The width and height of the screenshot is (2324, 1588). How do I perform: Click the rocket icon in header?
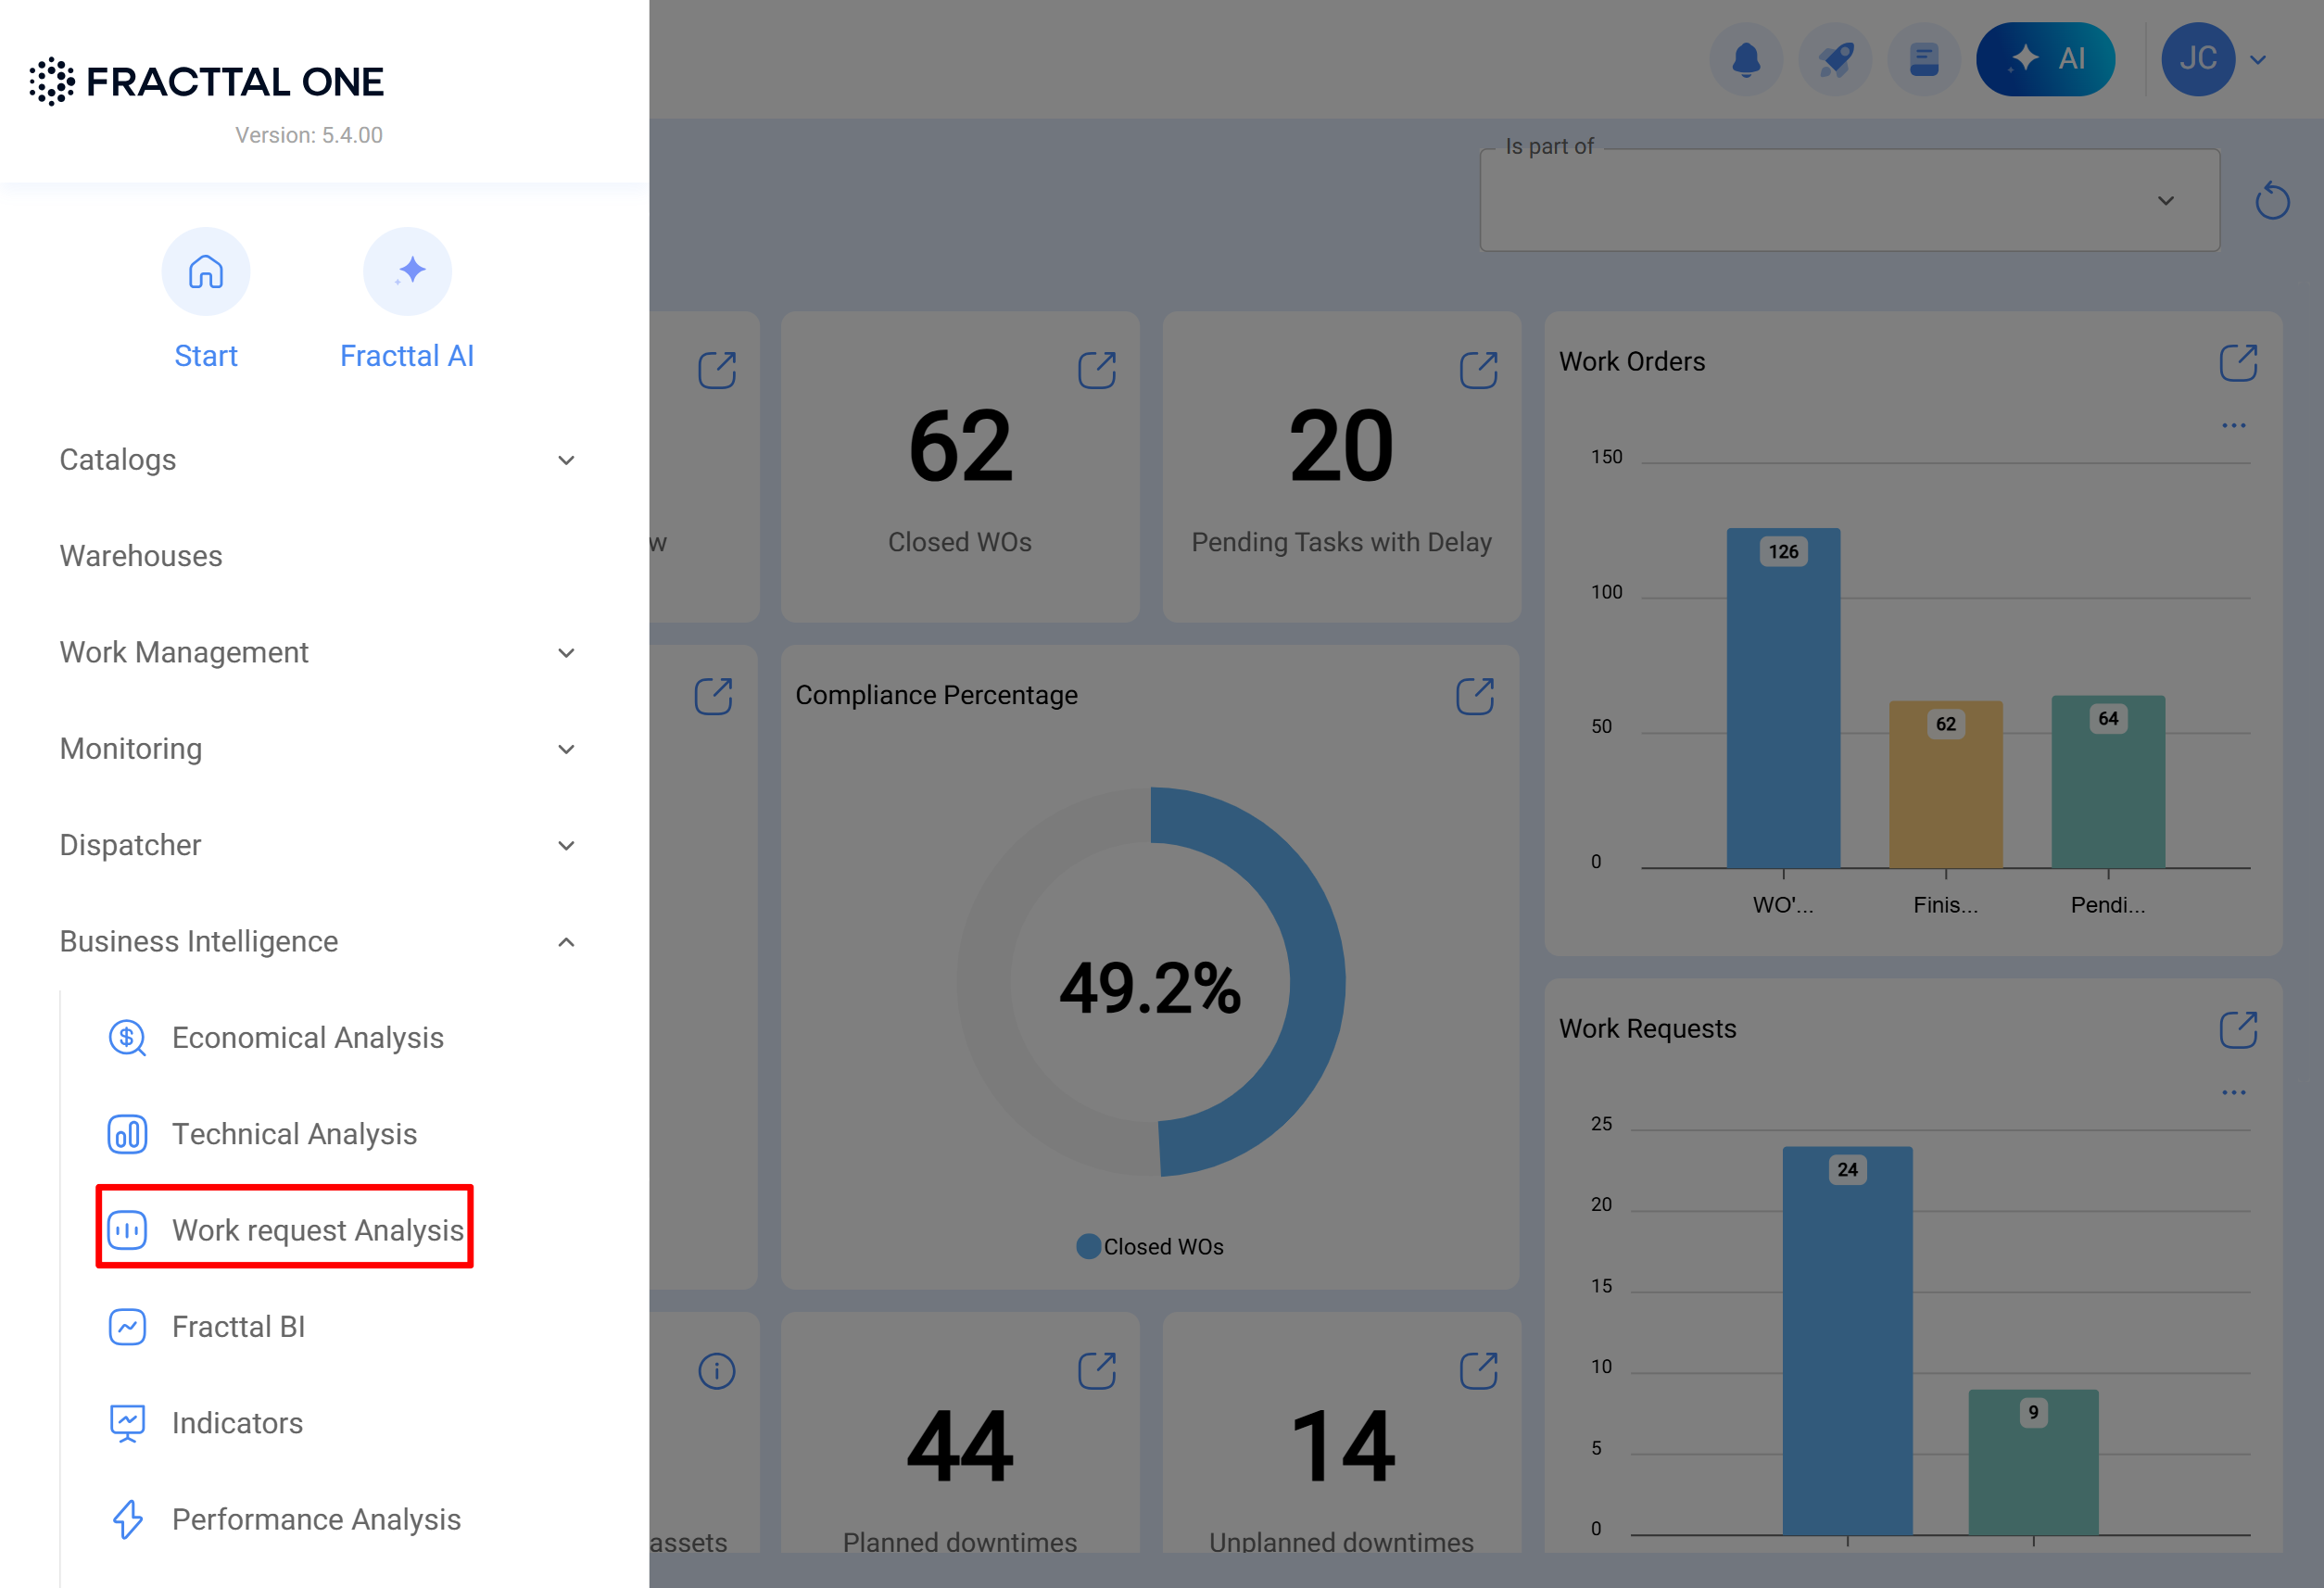click(1834, 59)
